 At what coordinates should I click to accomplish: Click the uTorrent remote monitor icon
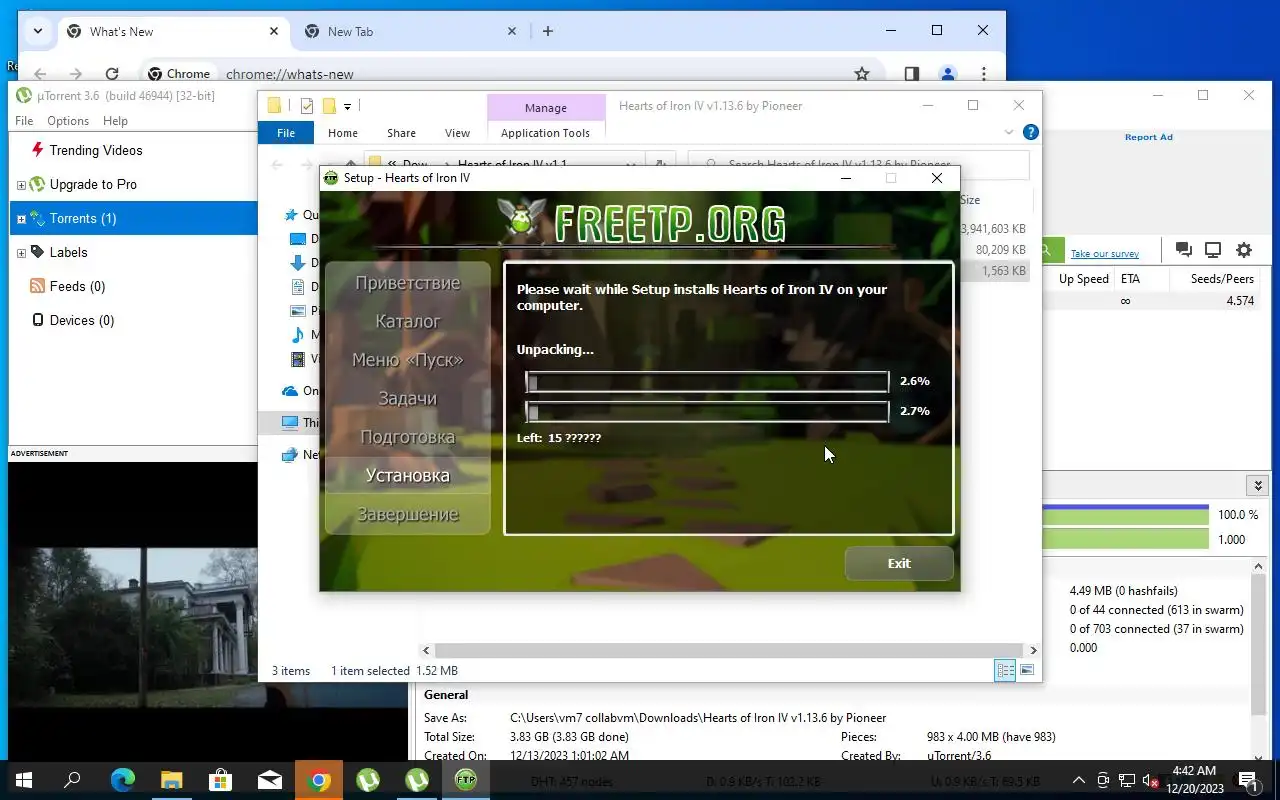[1213, 250]
